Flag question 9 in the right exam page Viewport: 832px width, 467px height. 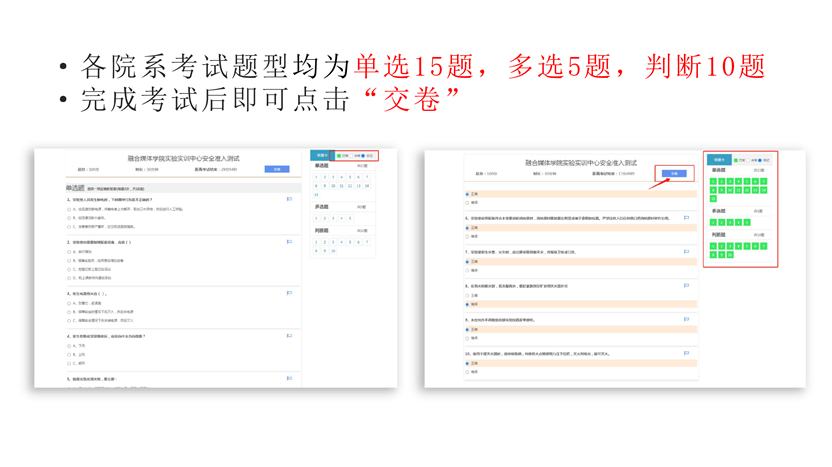[686, 320]
